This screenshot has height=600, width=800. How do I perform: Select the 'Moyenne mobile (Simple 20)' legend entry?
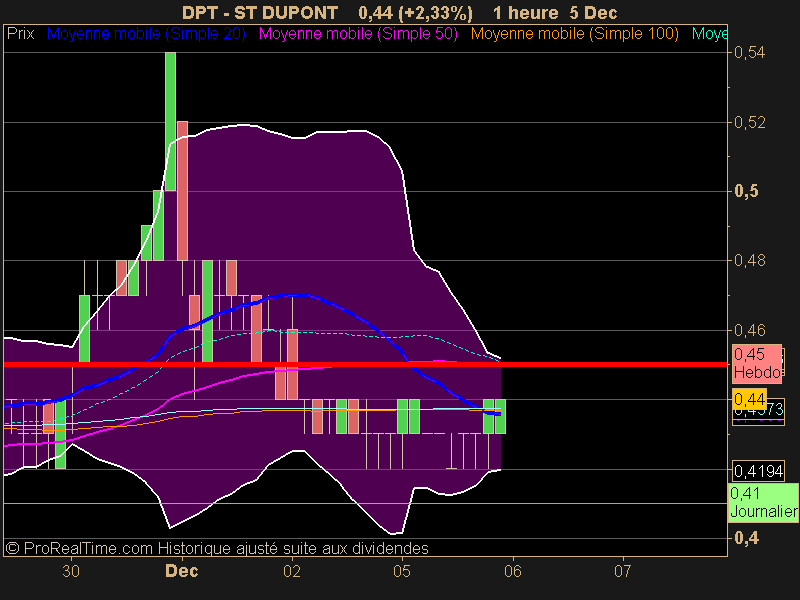146,34
